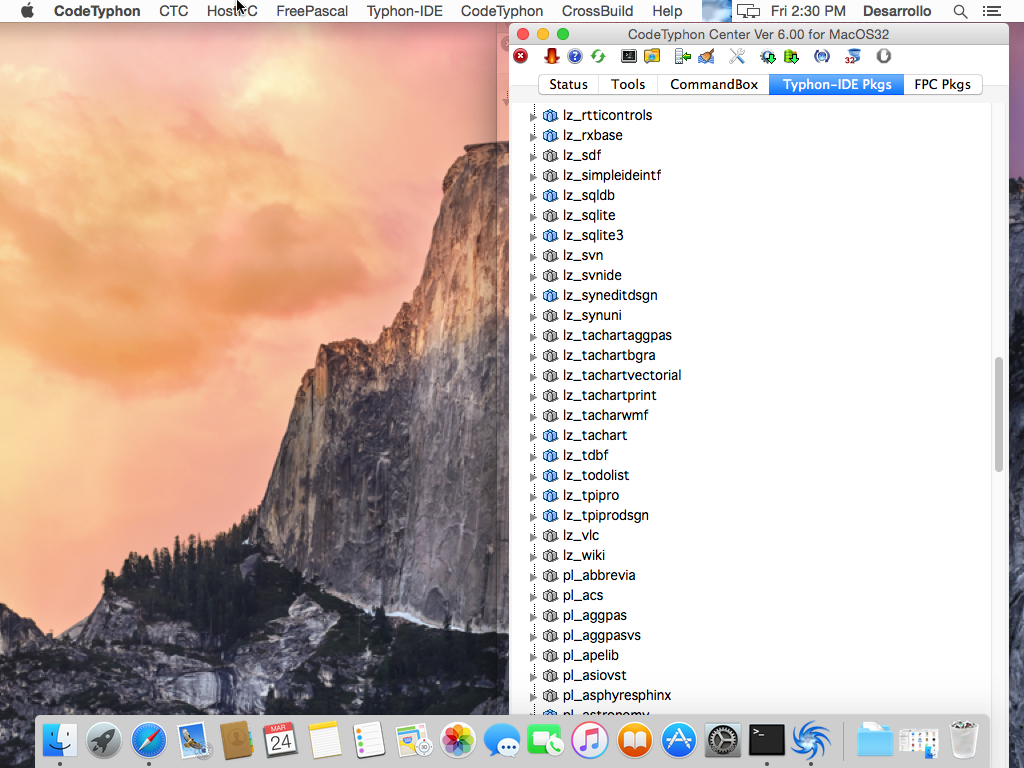Select the Typhon-IDE Pkgs tab

(x=837, y=84)
